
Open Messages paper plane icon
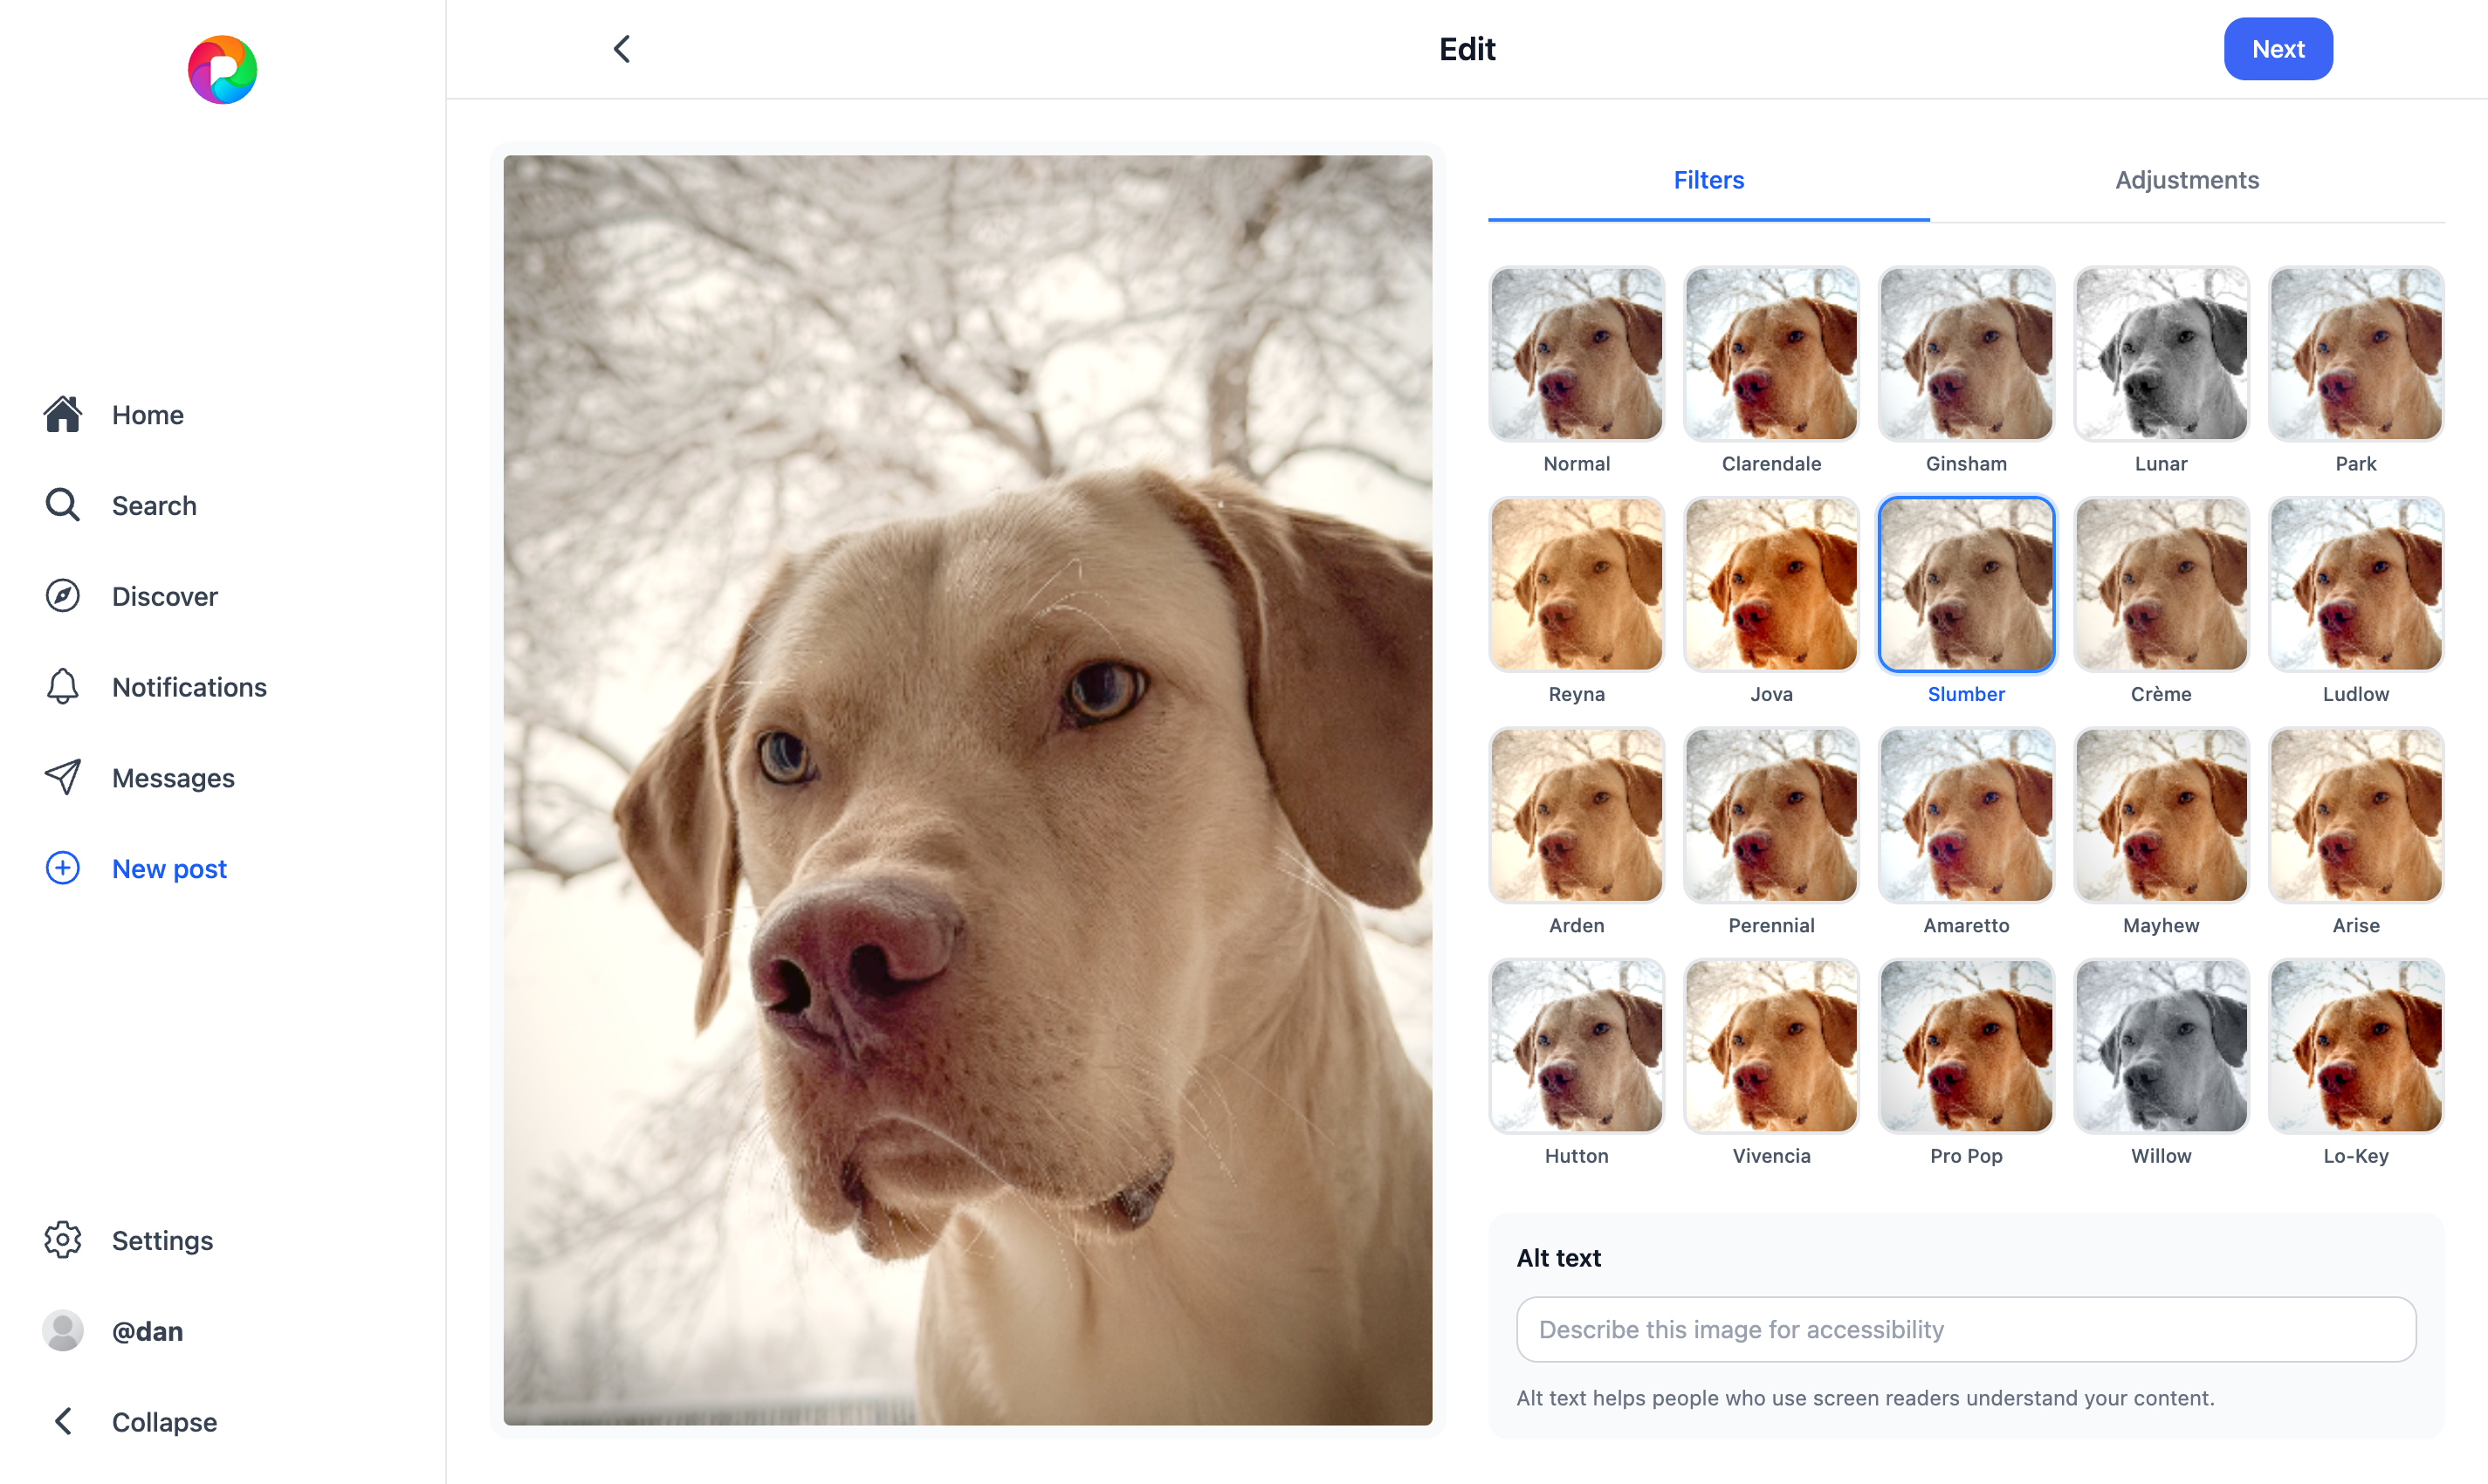coord(62,777)
